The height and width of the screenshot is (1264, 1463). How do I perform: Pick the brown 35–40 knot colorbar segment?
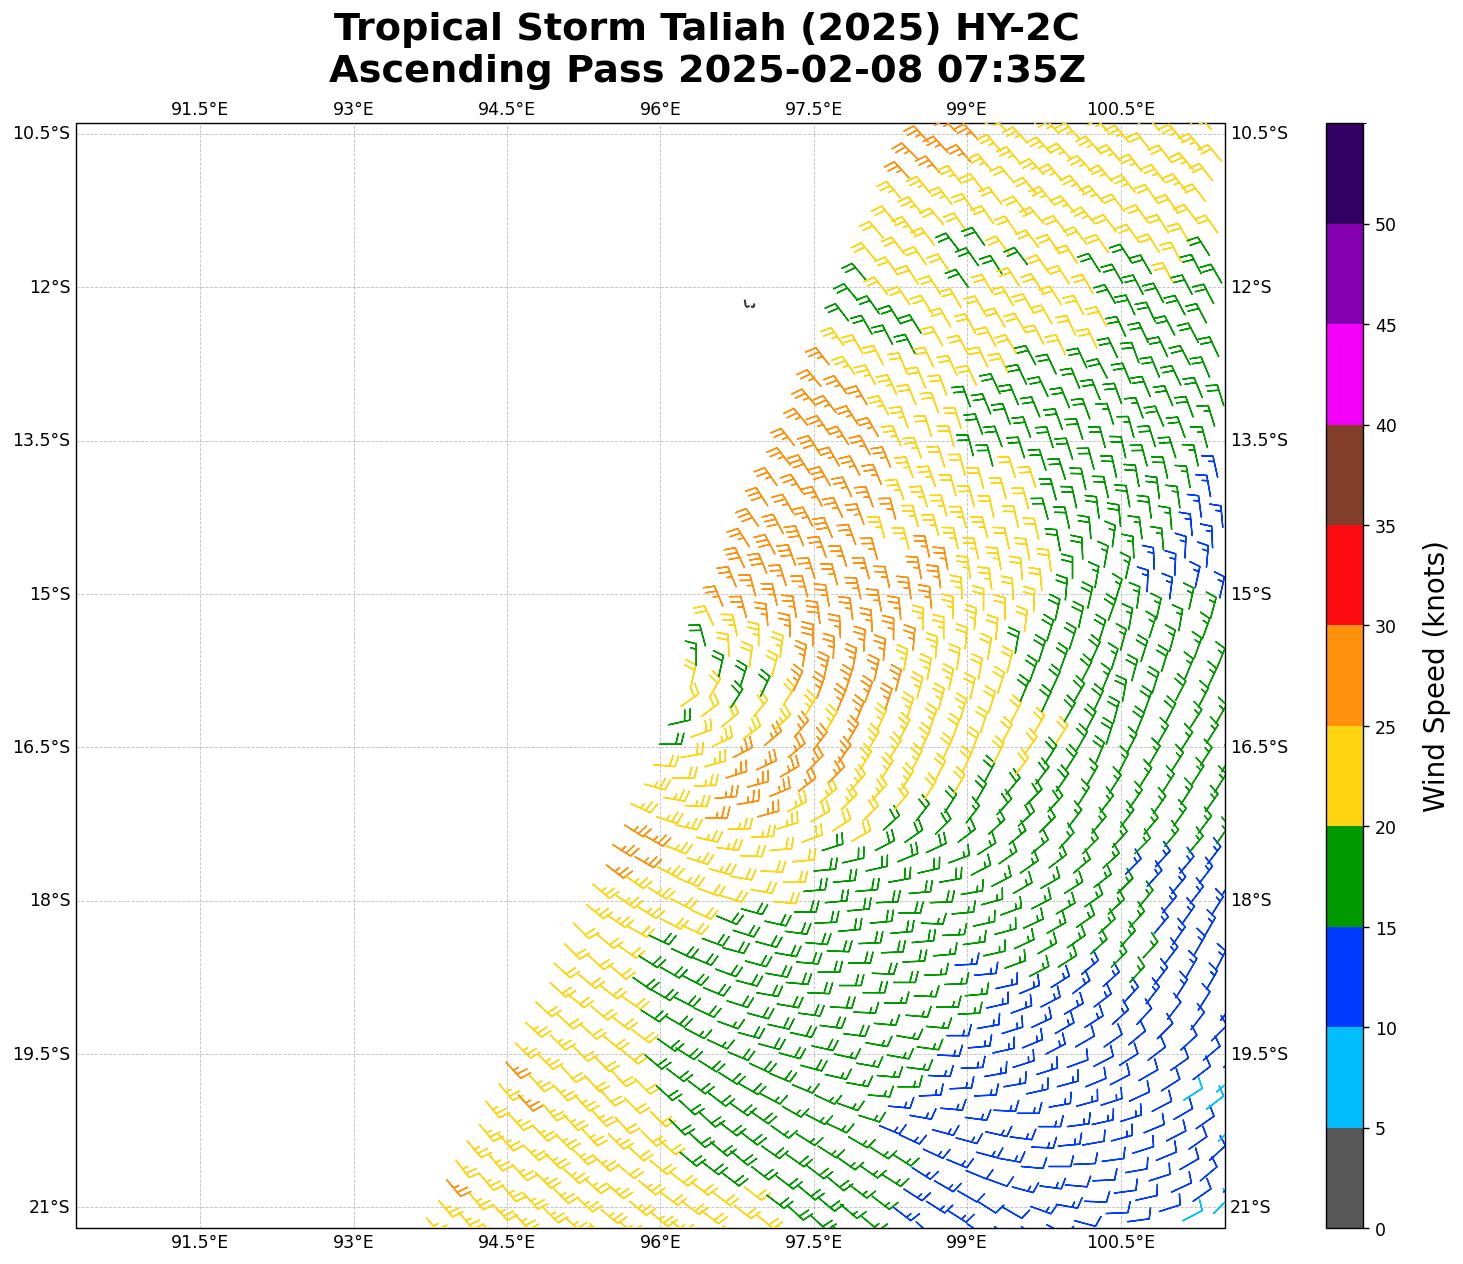click(1344, 475)
